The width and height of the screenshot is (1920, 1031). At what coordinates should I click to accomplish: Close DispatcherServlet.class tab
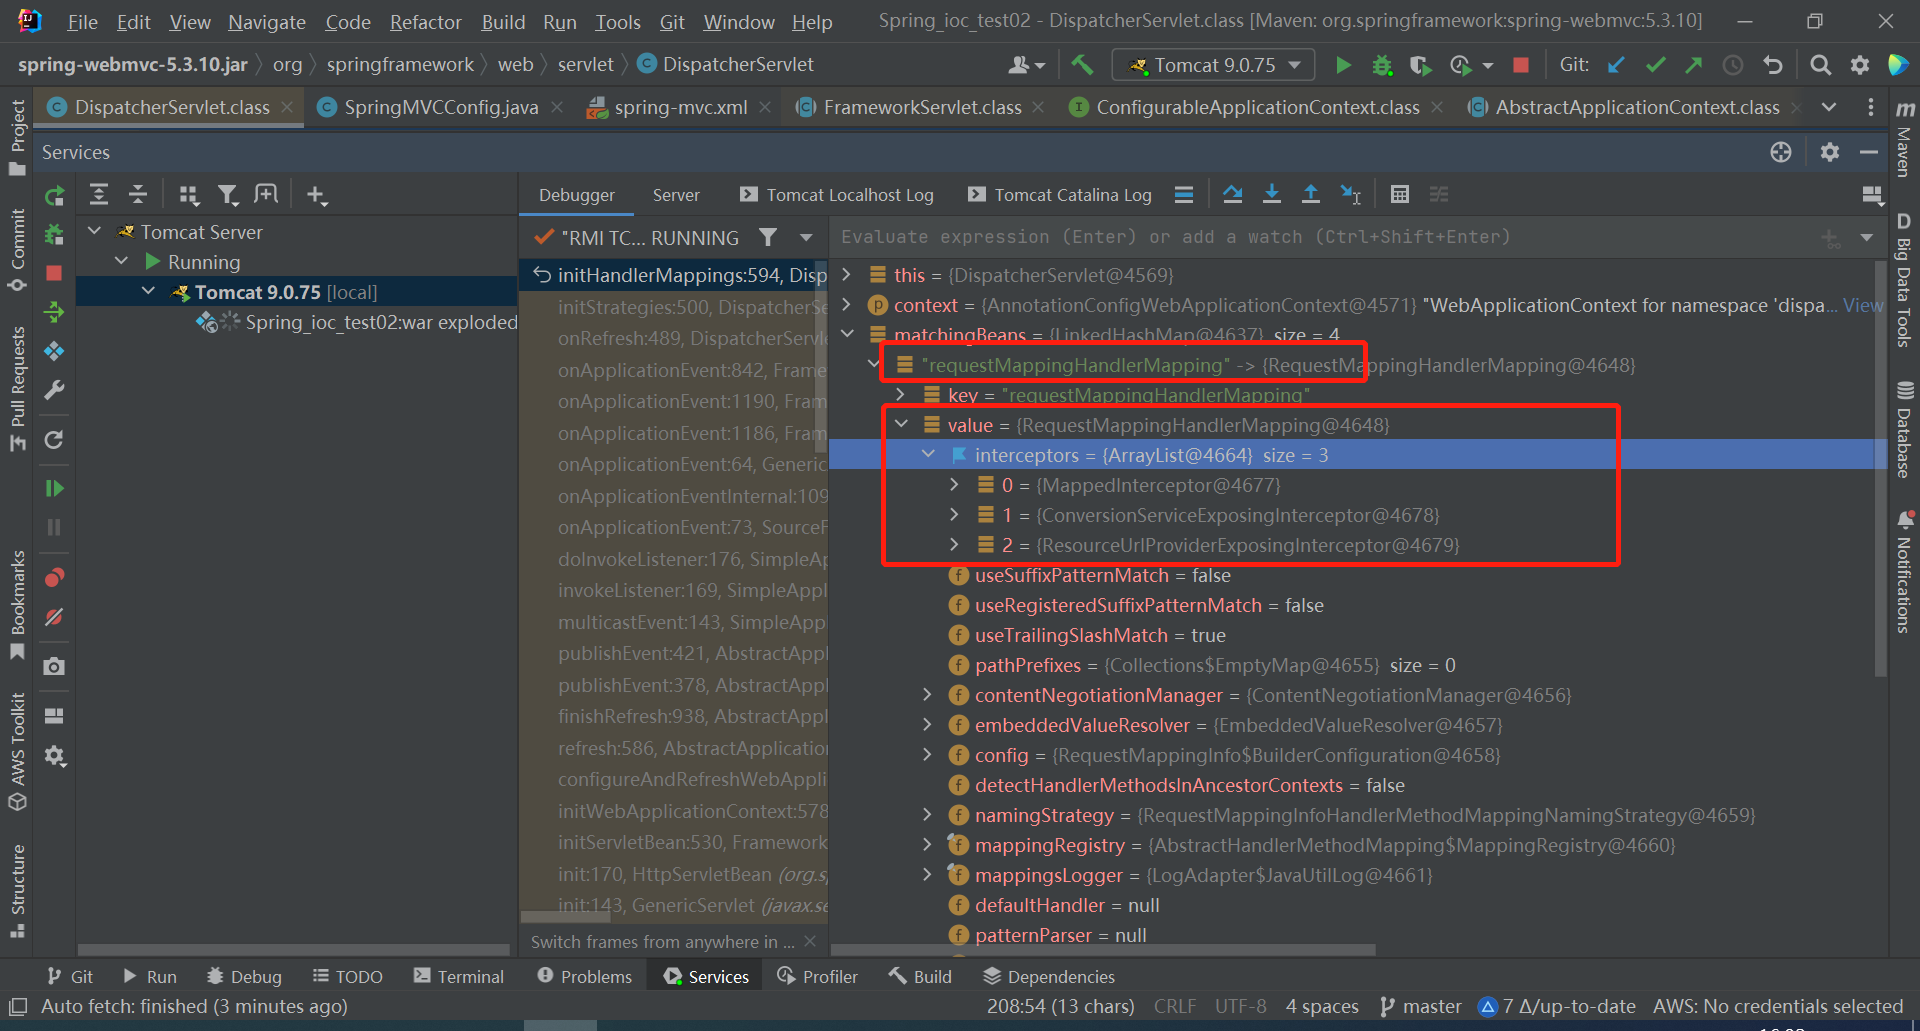coord(287,107)
